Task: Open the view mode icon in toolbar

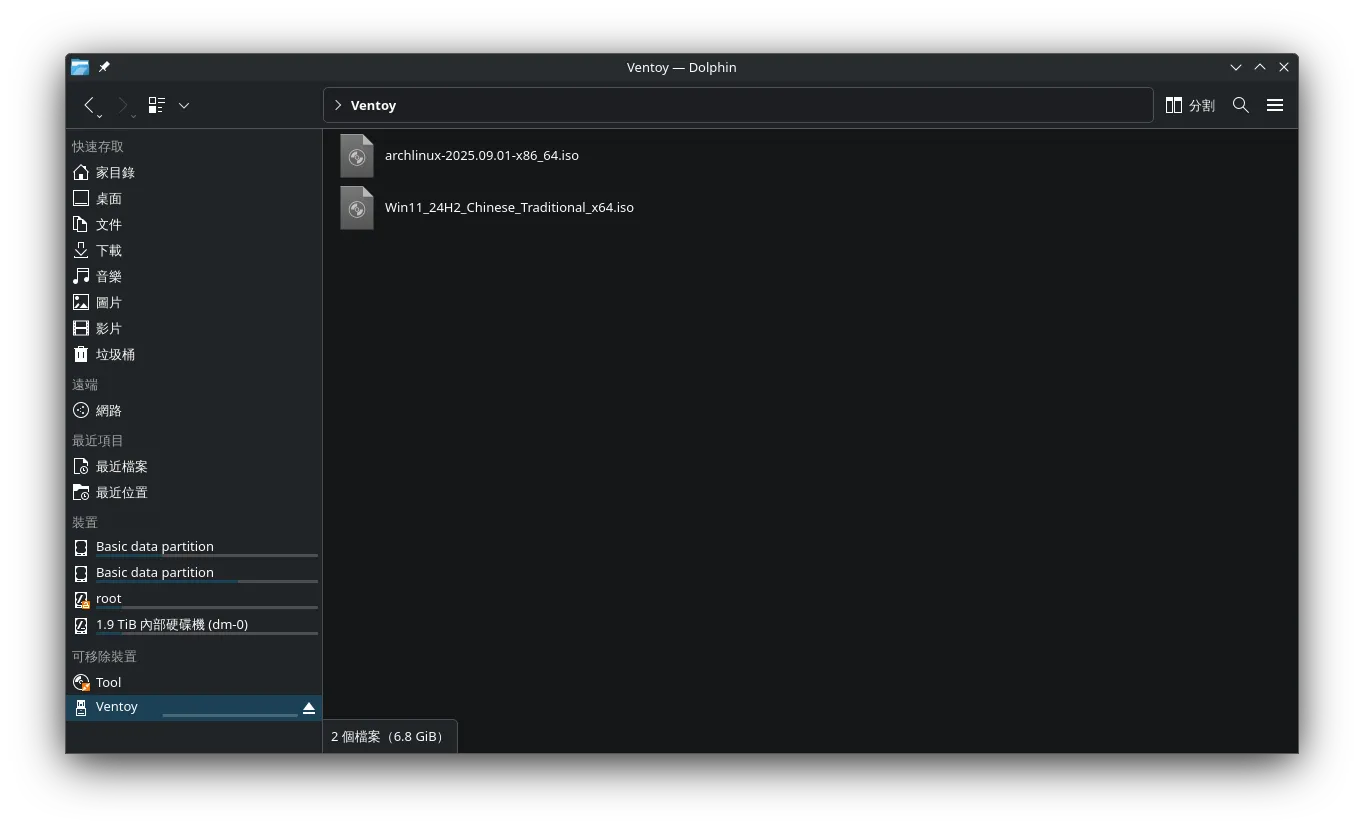Action: click(x=156, y=105)
